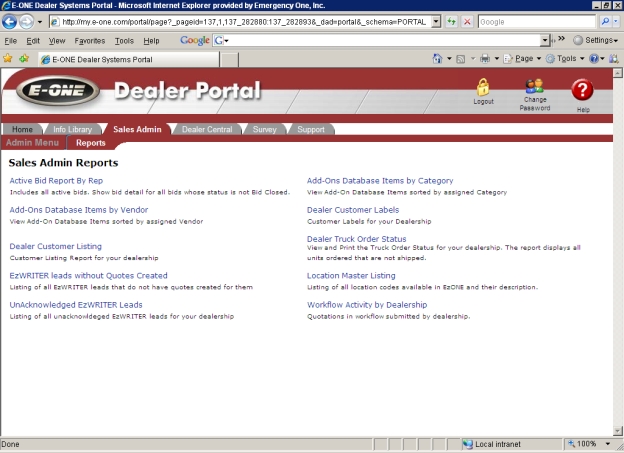Click the page scrollbar up arrow

click(617, 73)
